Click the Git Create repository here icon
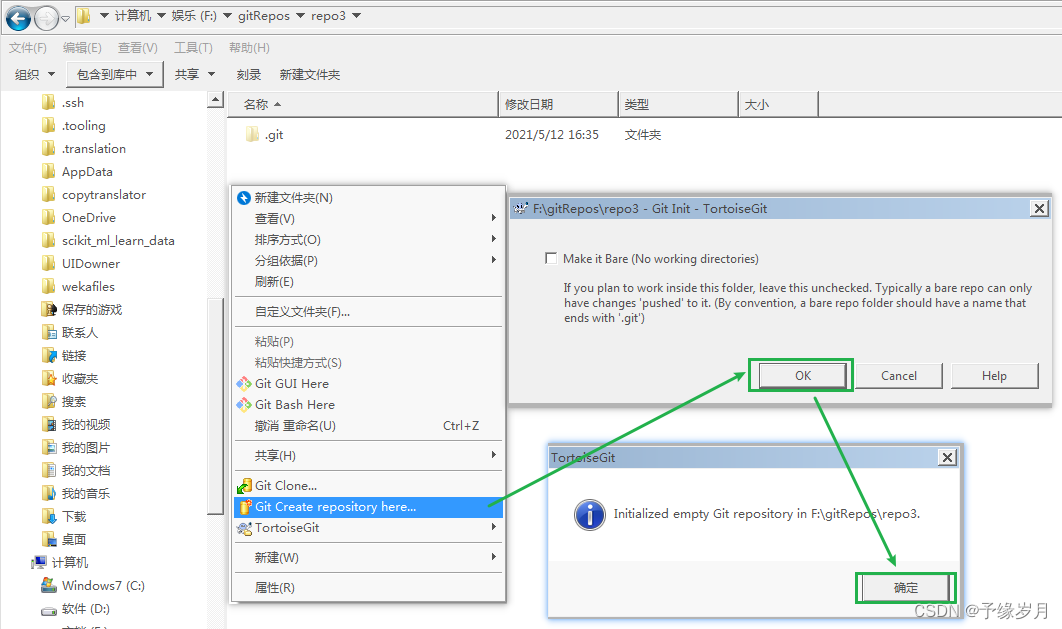This screenshot has height=629, width=1062. click(245, 507)
